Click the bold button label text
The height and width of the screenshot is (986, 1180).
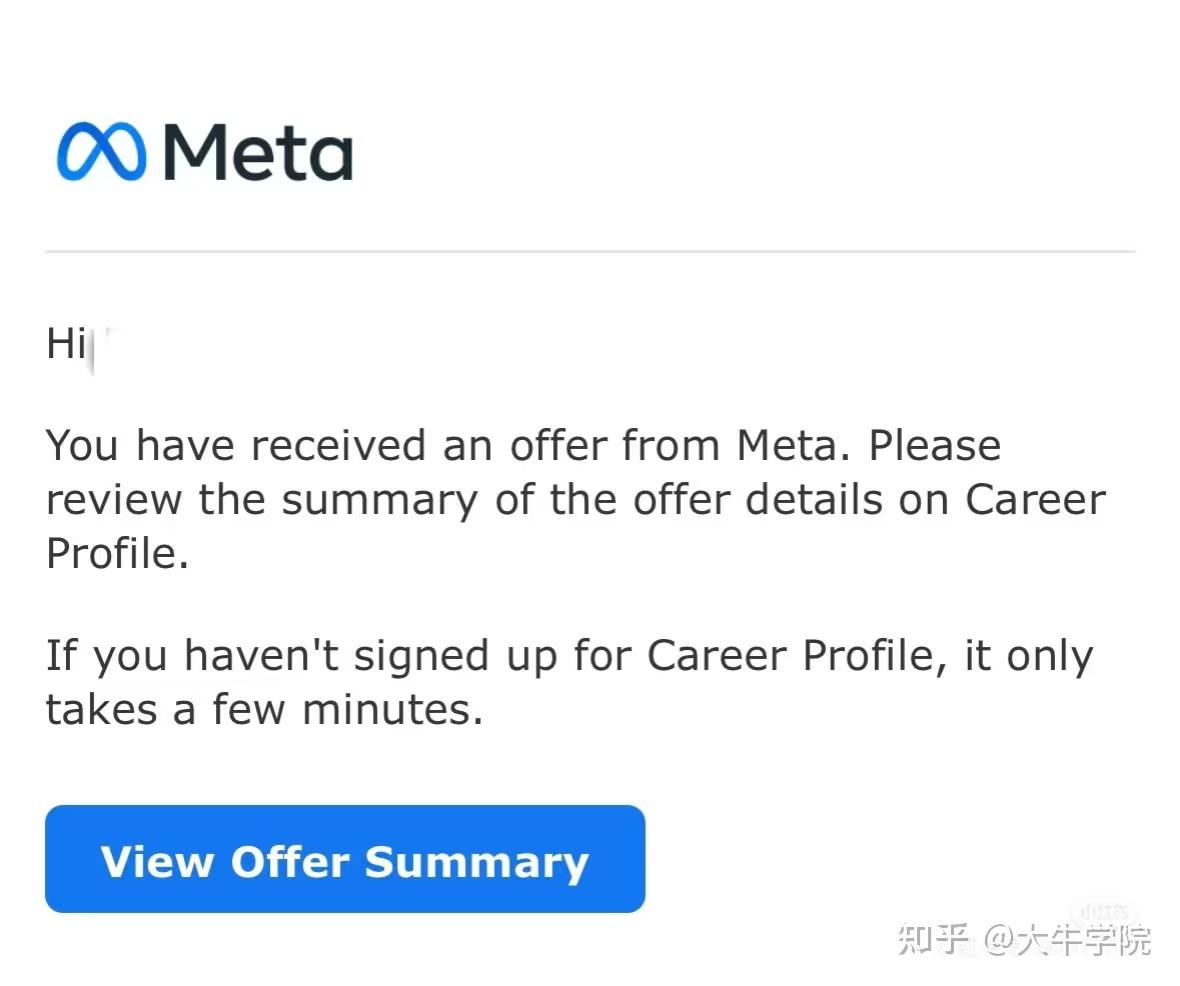click(344, 860)
